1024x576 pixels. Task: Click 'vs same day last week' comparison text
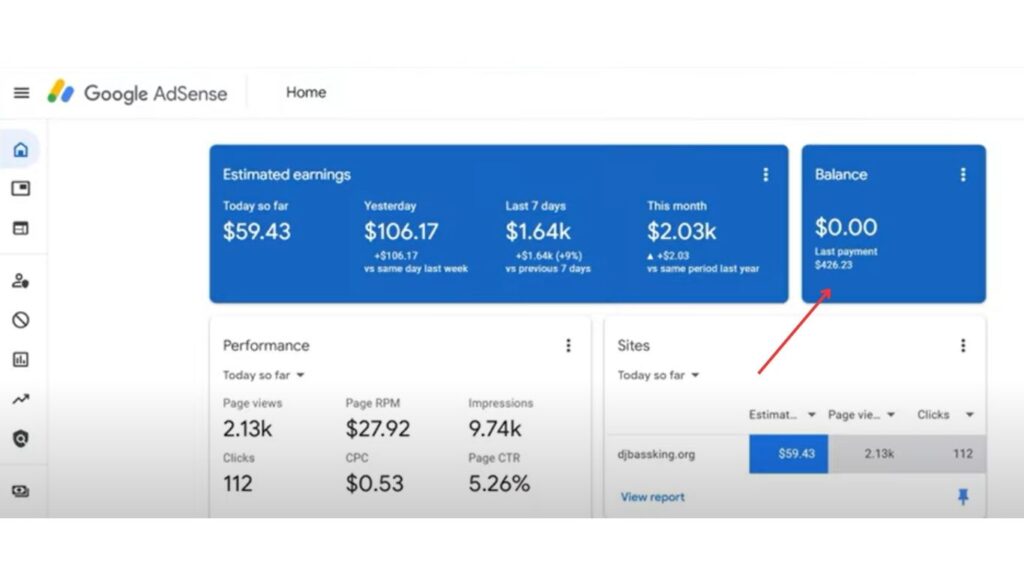click(x=416, y=269)
